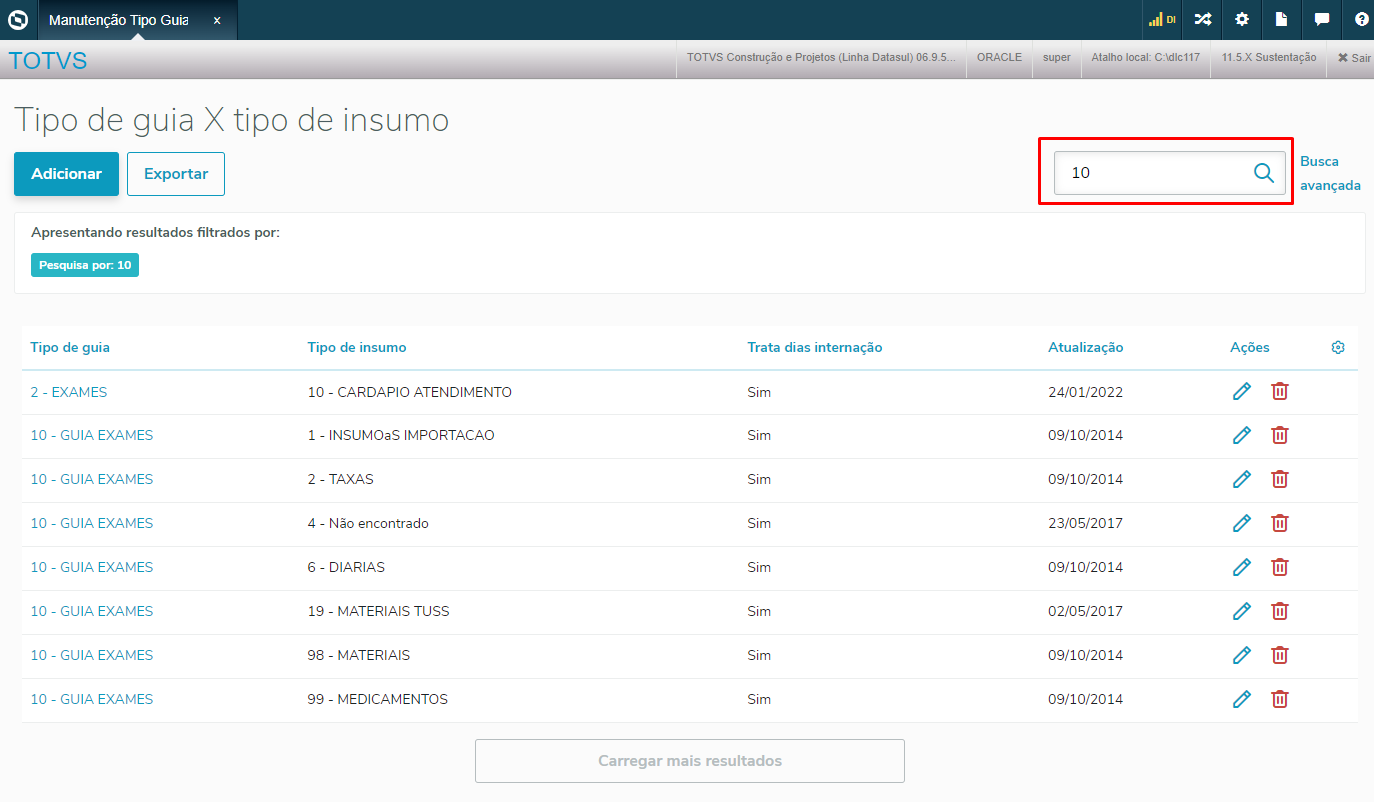Click 11.5.X Sustentação entry
The width and height of the screenshot is (1374, 802).
1269,58
